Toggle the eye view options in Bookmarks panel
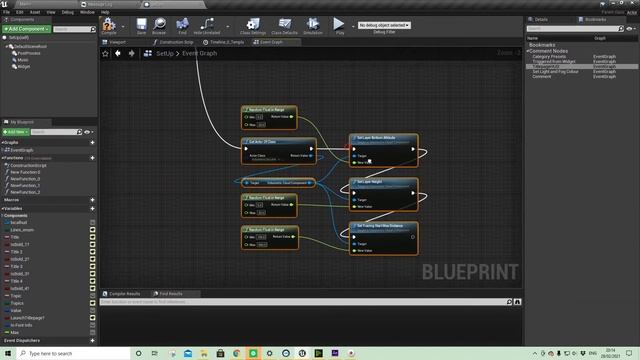 631,29
